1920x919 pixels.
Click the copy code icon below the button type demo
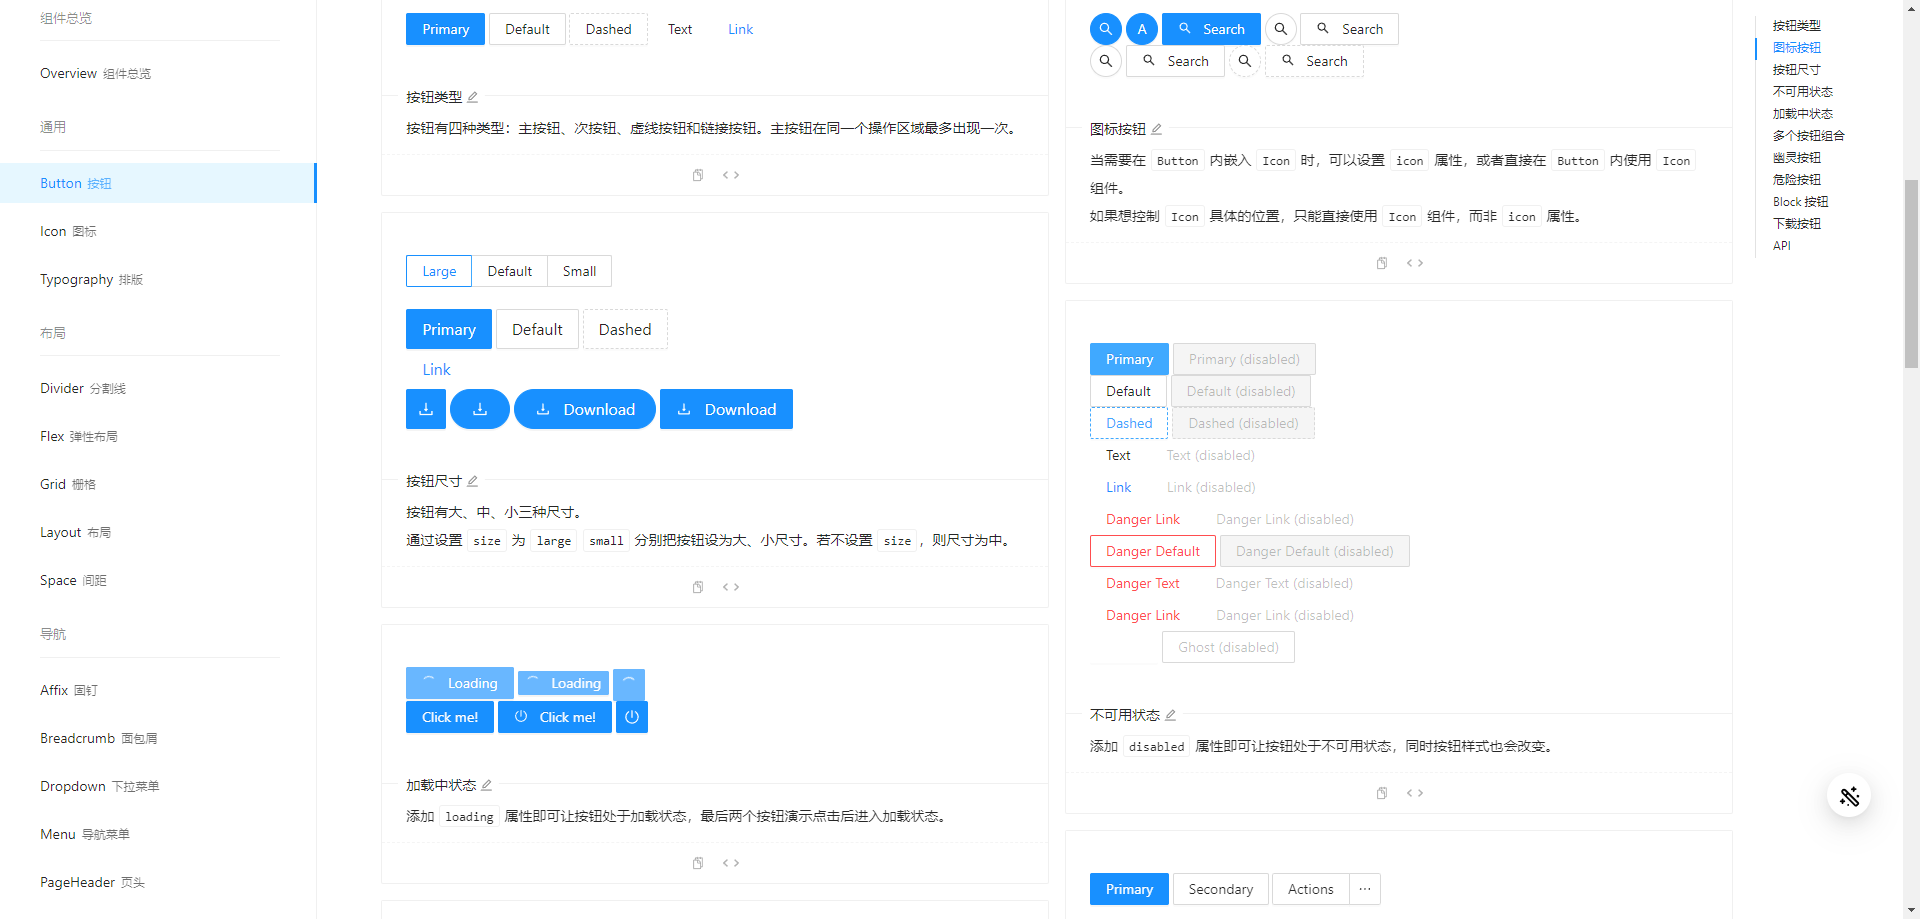pyautogui.click(x=698, y=175)
